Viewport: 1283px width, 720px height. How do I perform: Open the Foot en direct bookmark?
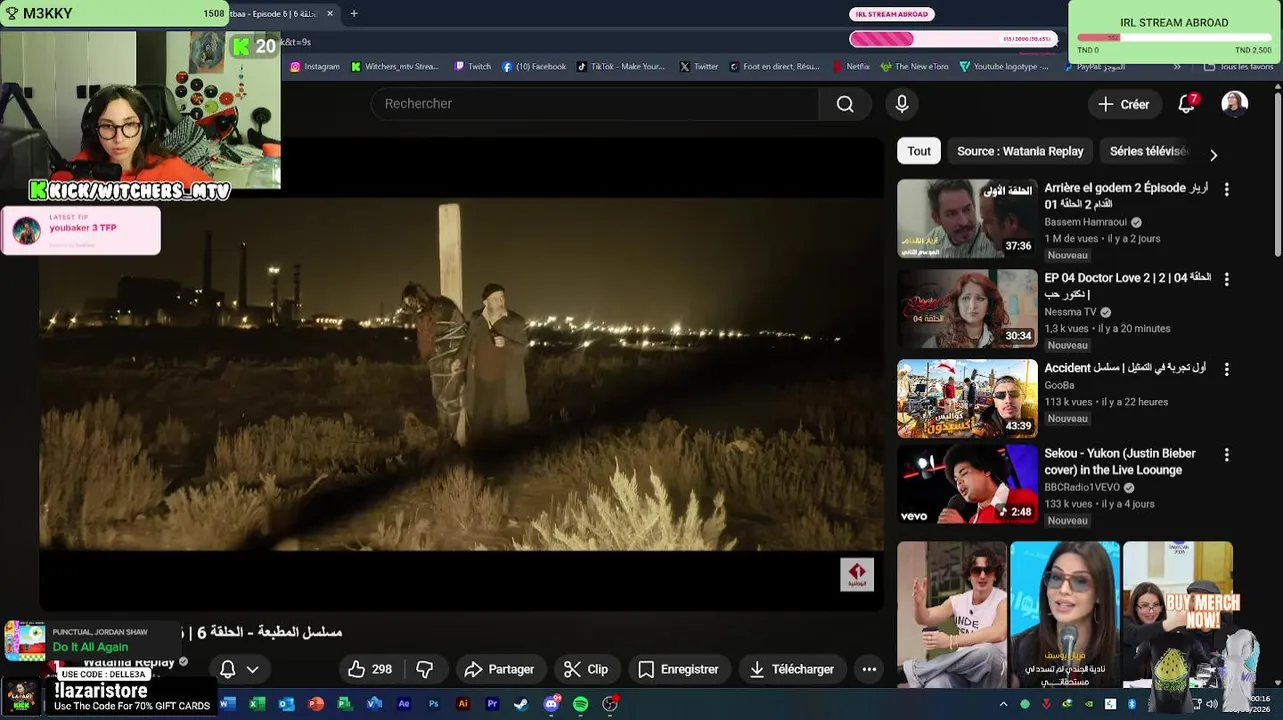[775, 67]
